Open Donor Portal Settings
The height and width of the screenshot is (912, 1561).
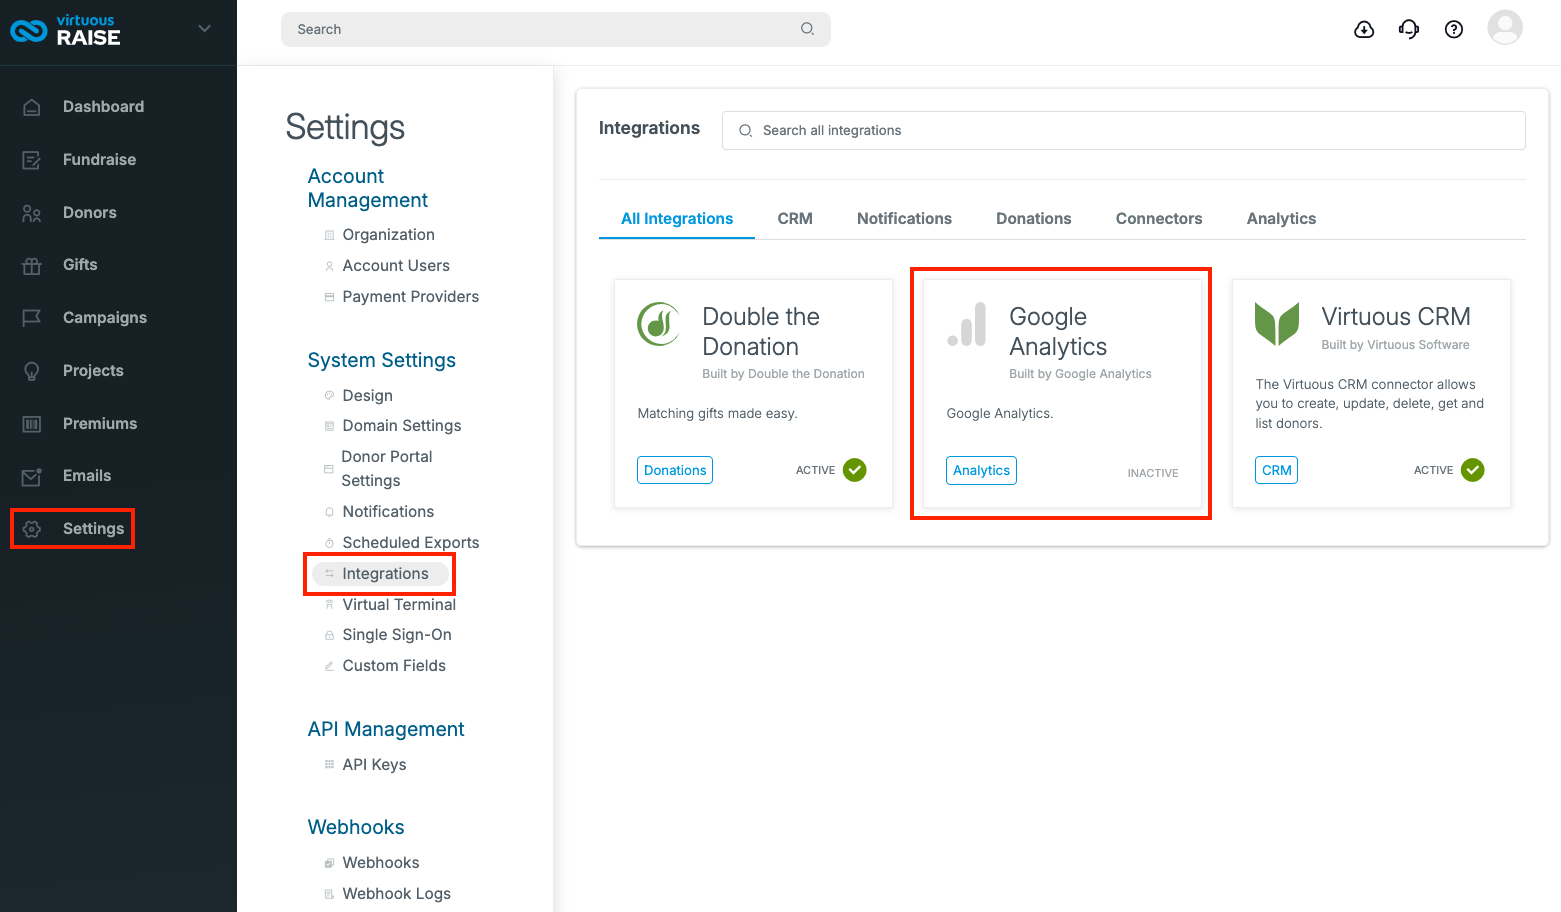pos(387,469)
